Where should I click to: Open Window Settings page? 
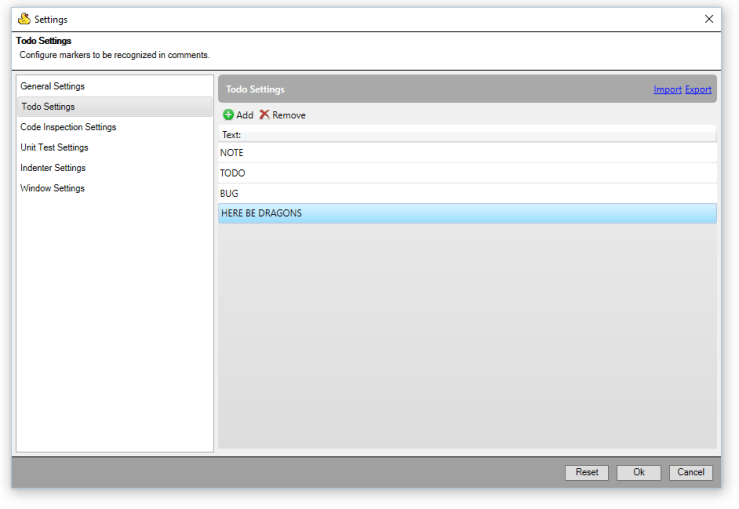pyautogui.click(x=115, y=188)
